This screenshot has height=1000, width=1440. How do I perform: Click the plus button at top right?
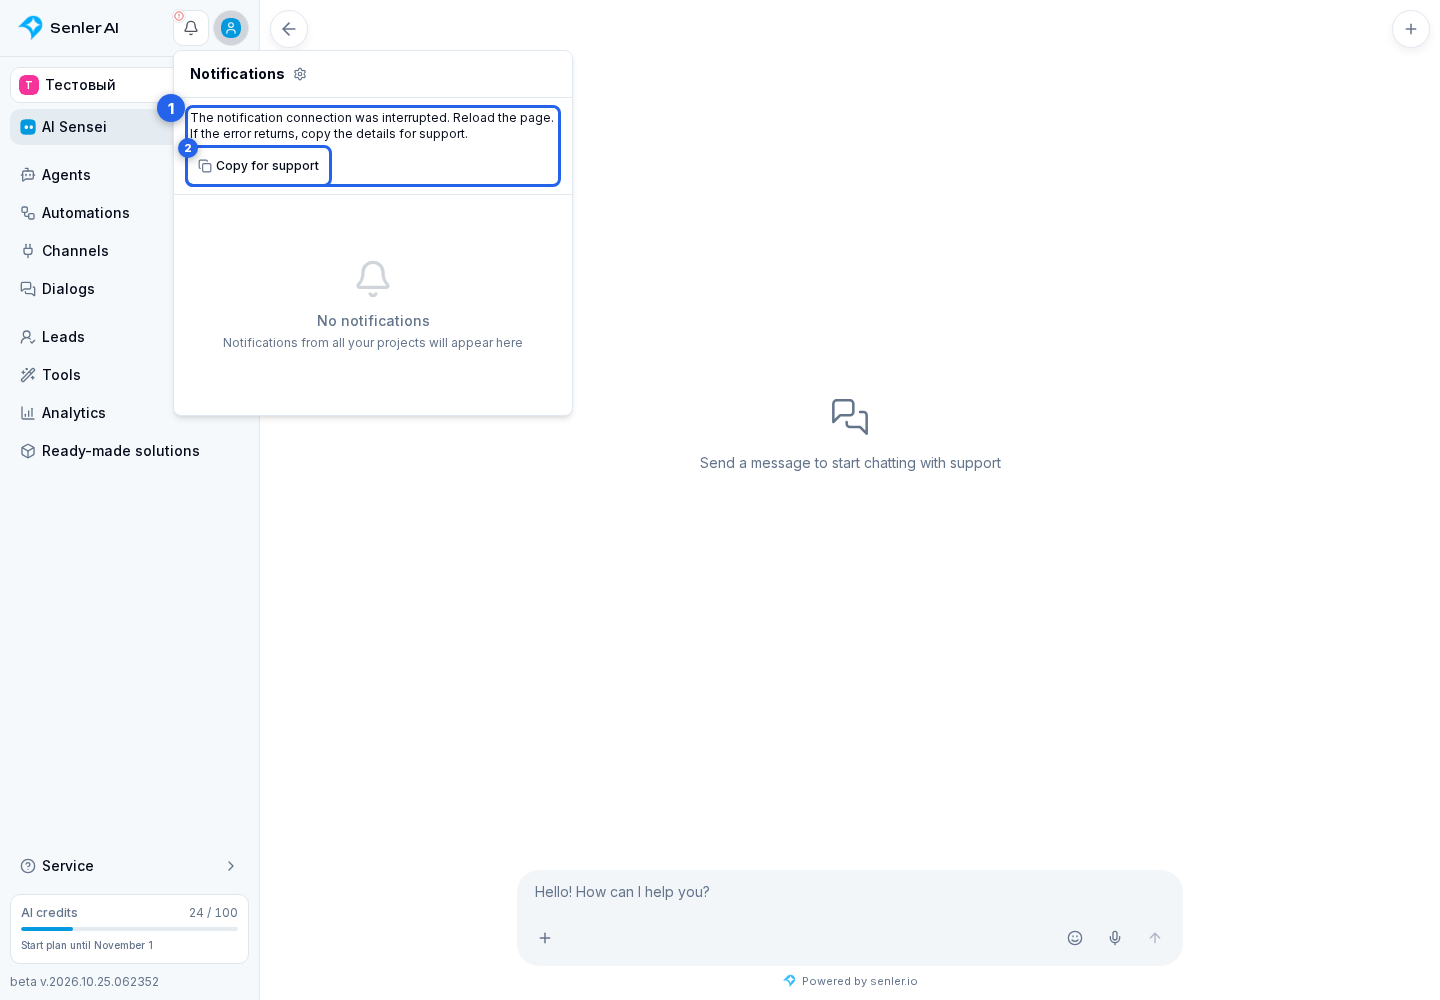click(1411, 29)
